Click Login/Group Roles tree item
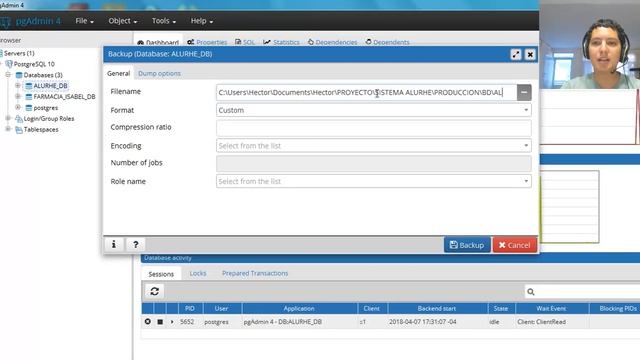Screen dimensions: 640x360 tap(49, 119)
